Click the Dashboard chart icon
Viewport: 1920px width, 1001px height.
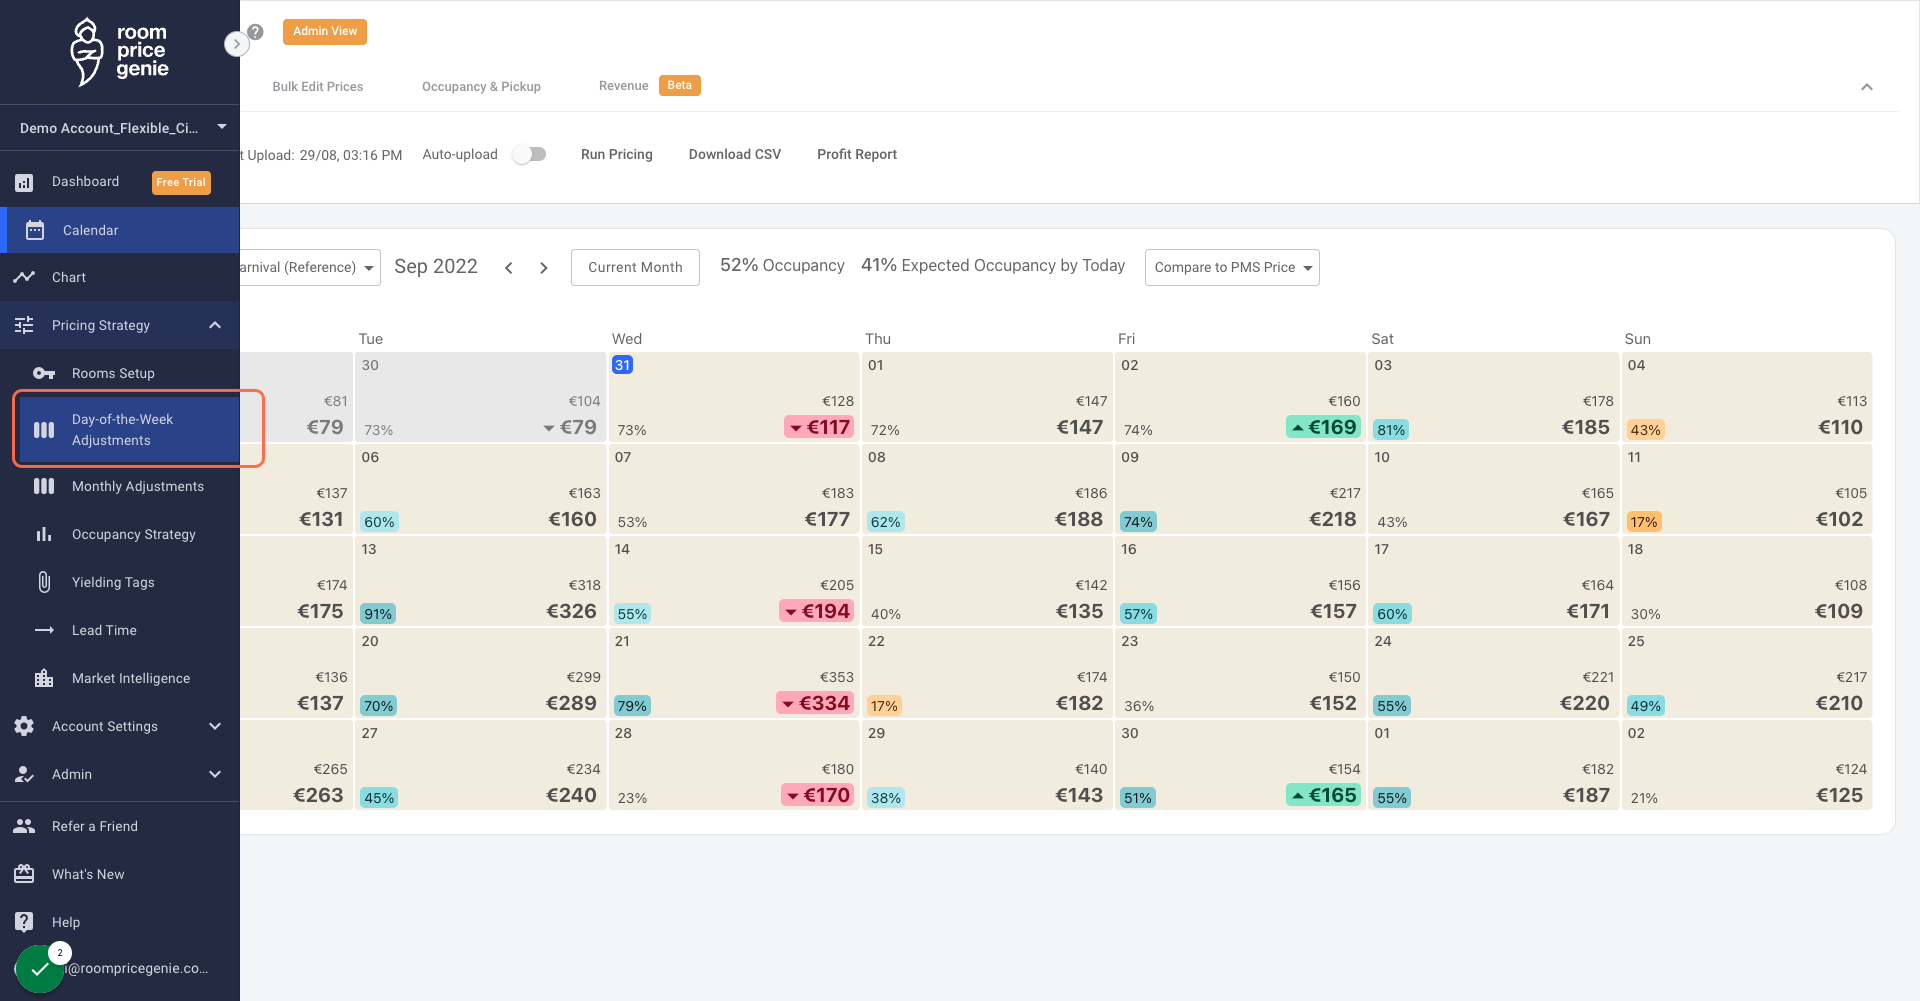click(x=24, y=182)
